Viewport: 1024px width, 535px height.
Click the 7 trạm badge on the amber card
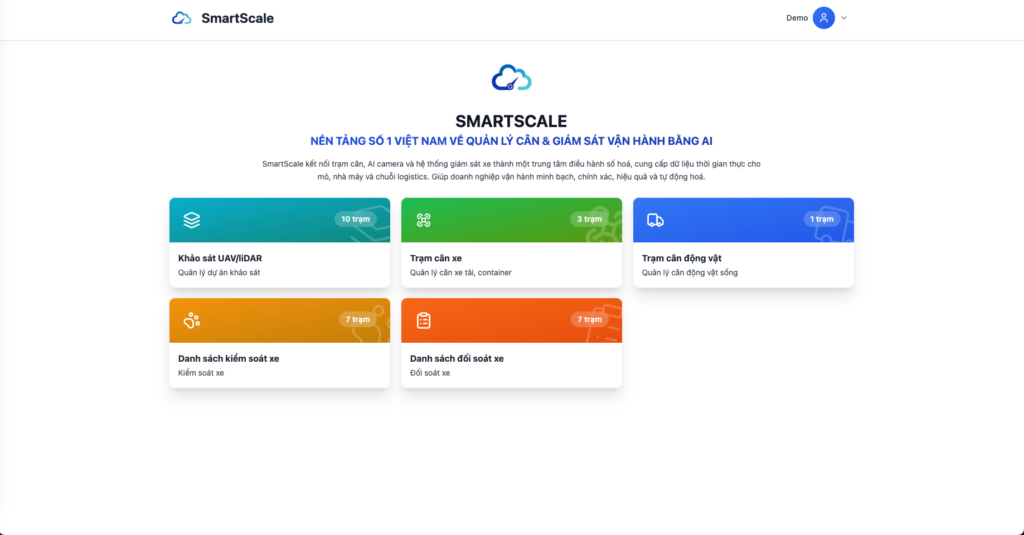point(357,319)
